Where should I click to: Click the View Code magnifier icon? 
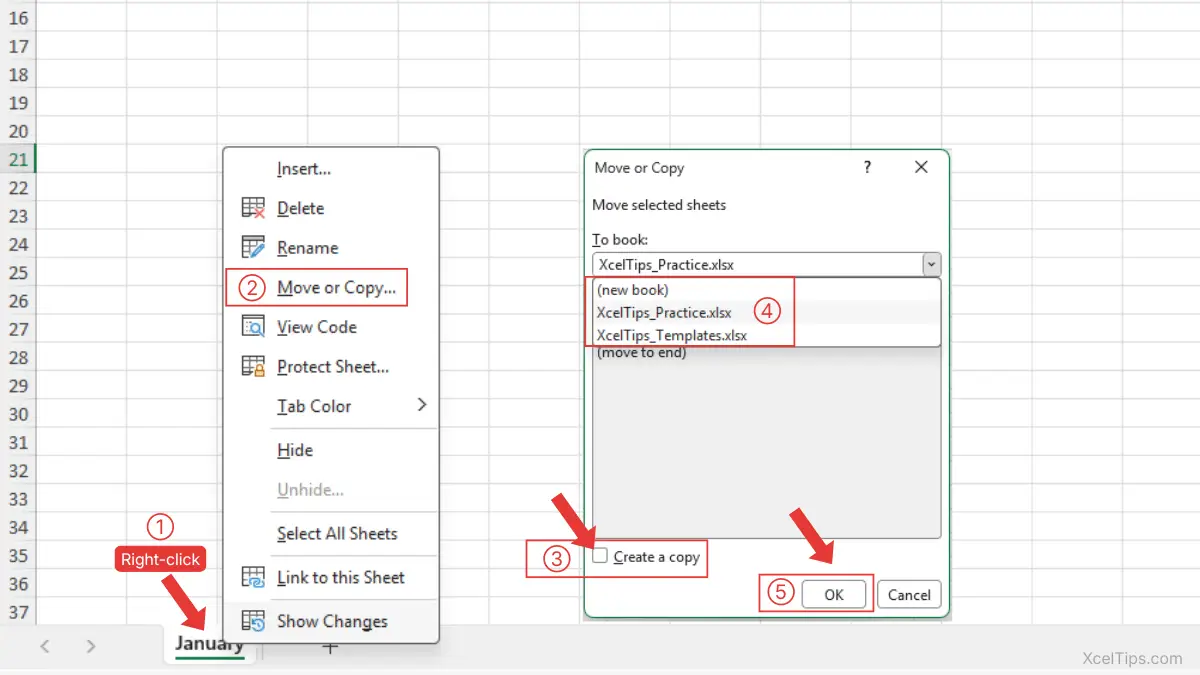[253, 327]
